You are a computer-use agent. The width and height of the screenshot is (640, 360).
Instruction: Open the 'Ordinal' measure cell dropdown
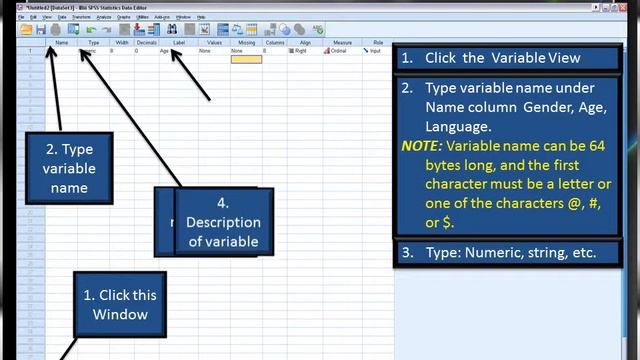(x=342, y=51)
